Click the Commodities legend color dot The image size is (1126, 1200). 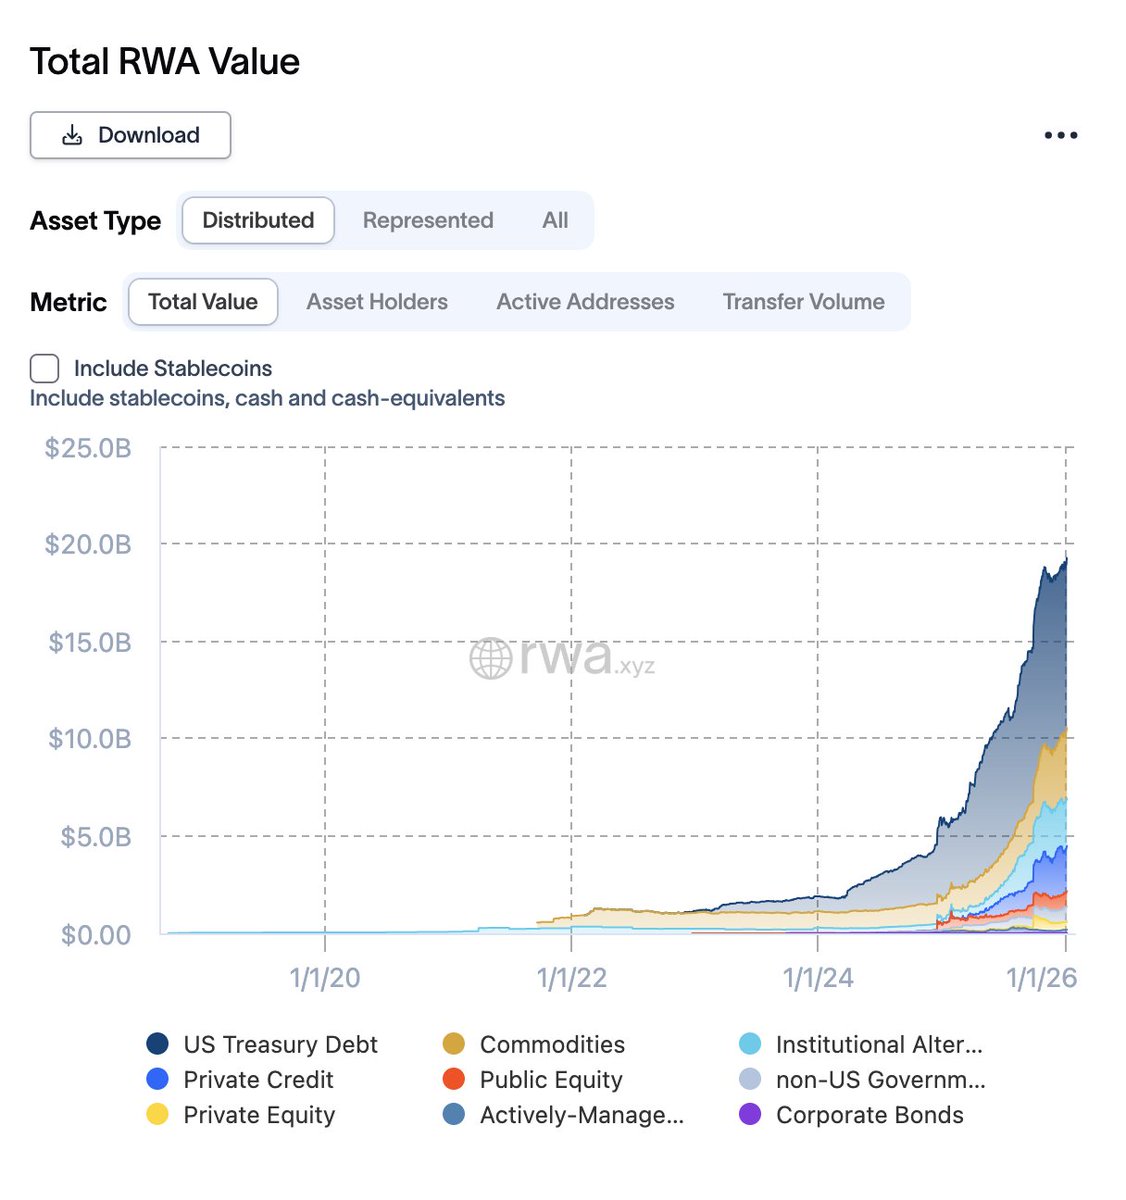452,1044
